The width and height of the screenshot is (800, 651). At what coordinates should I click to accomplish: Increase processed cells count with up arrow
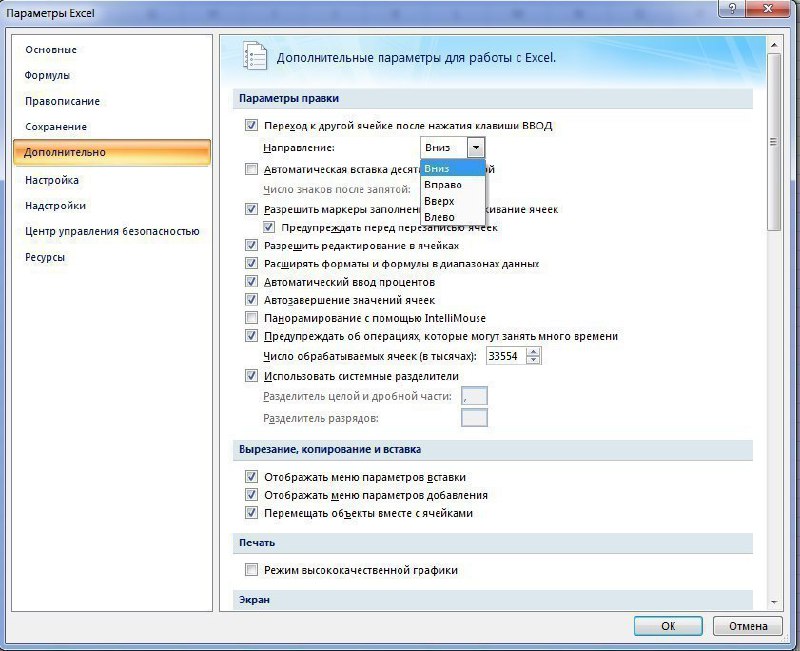[x=533, y=352]
